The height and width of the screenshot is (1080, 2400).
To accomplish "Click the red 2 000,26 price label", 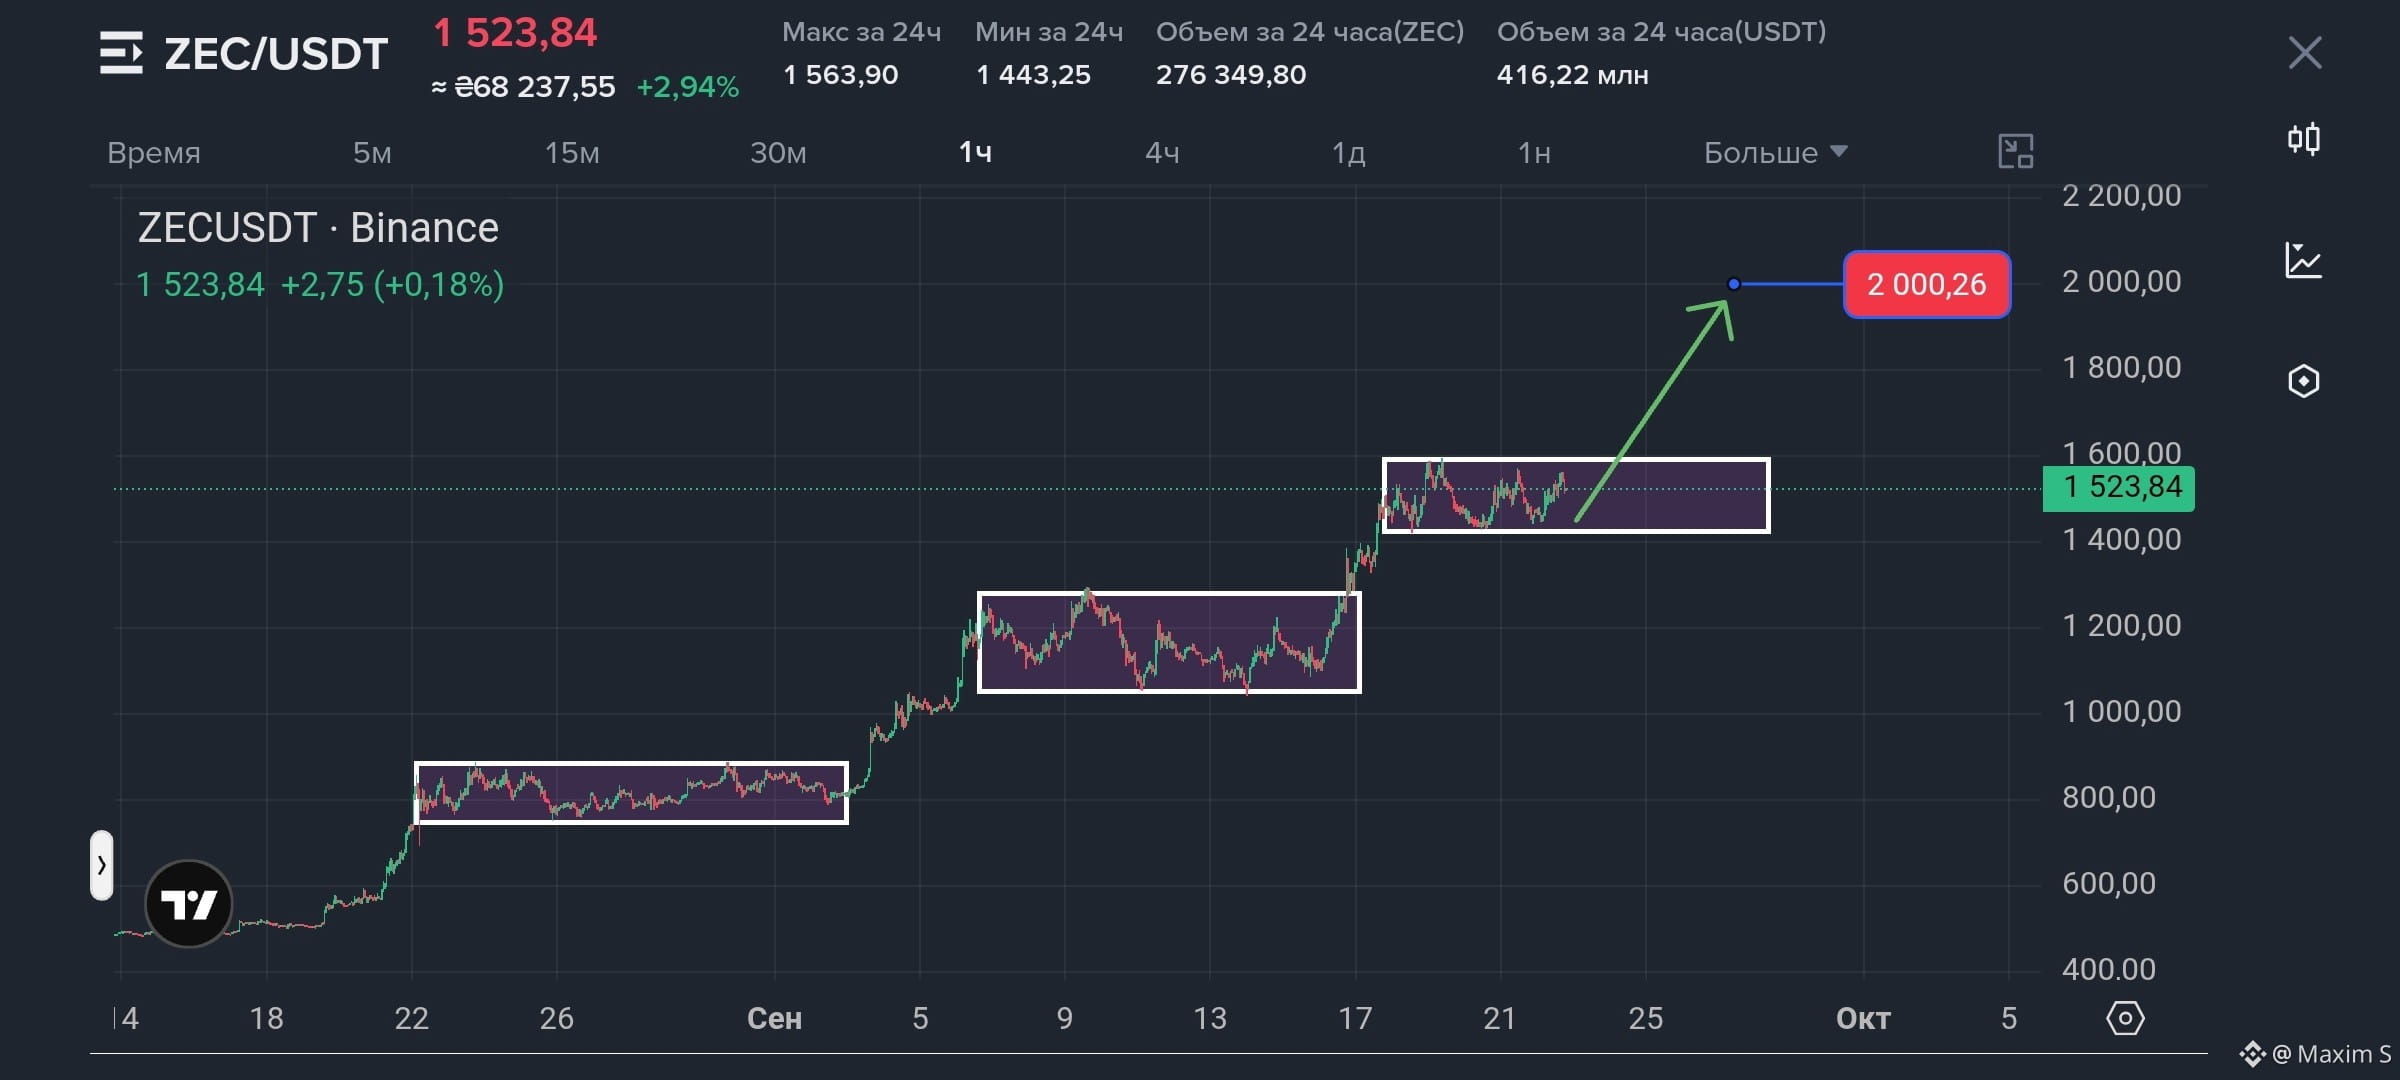I will pos(1927,285).
